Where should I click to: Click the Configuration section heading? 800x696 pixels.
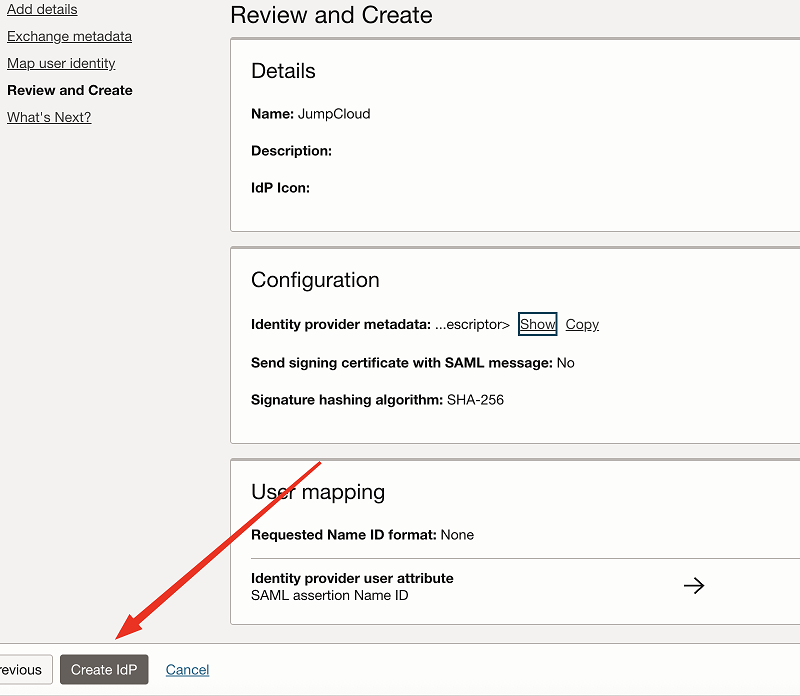315,280
